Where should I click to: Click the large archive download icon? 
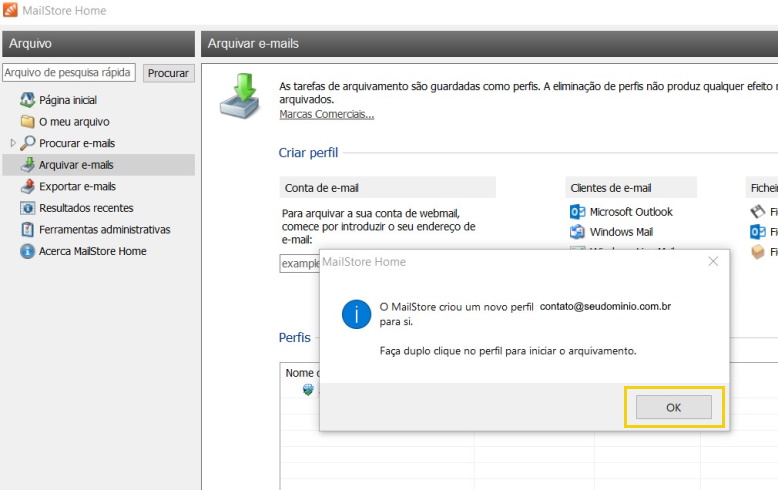(240, 96)
